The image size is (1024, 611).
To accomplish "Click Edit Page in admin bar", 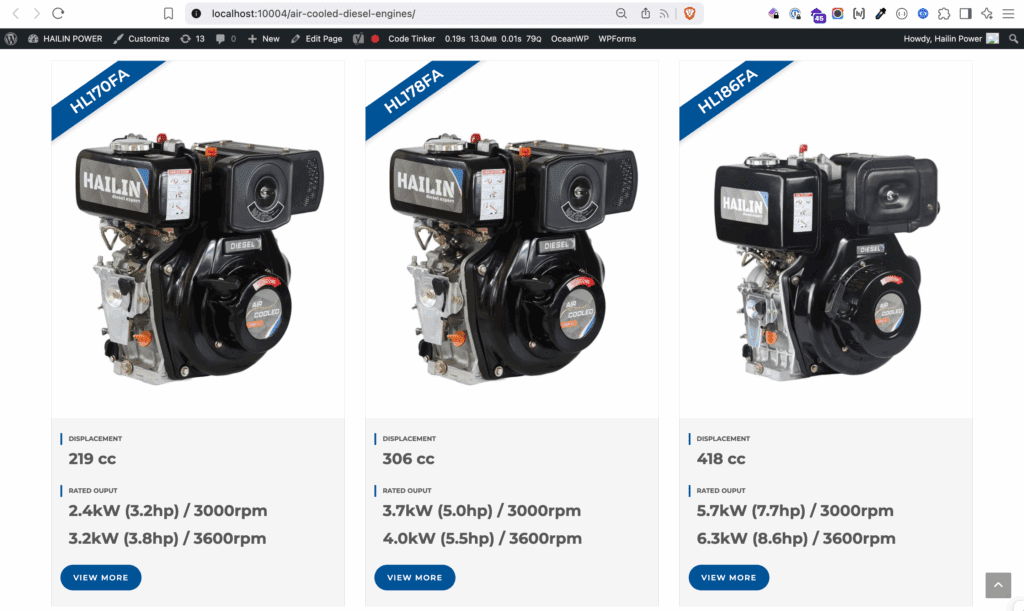I will click(317, 39).
